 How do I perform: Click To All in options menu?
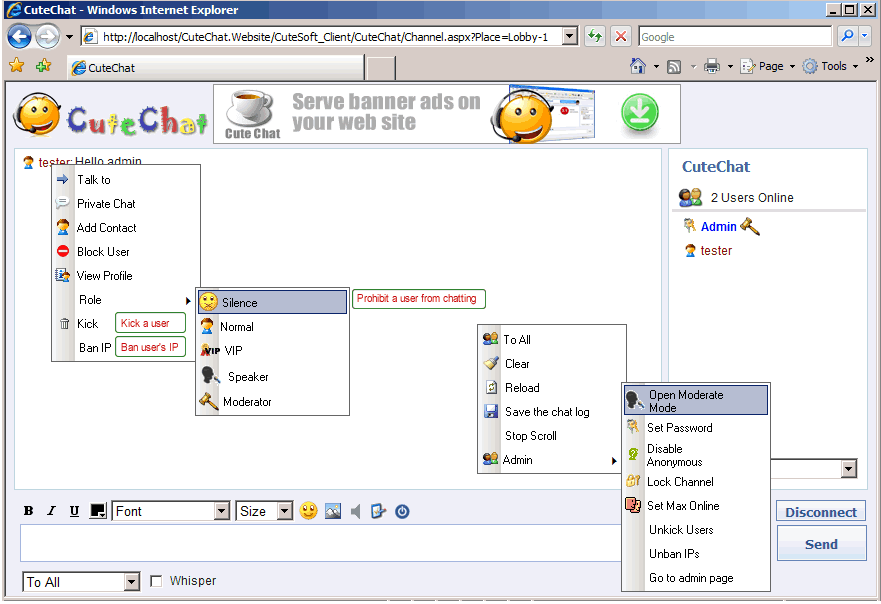pos(551,339)
